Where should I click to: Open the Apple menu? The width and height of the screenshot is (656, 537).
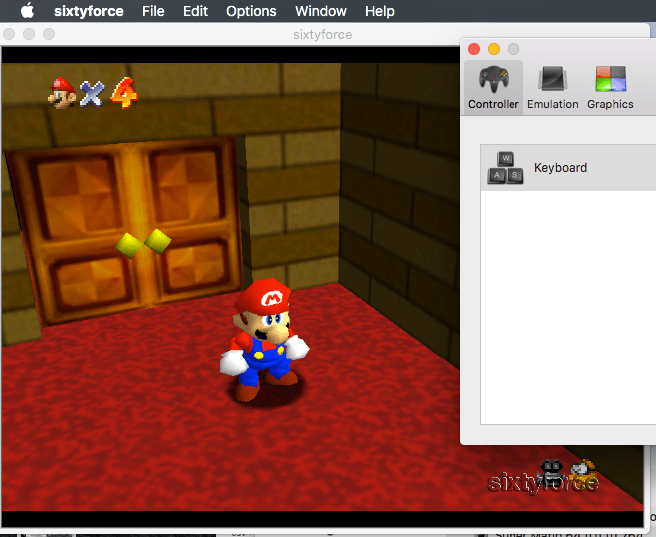tap(27, 10)
